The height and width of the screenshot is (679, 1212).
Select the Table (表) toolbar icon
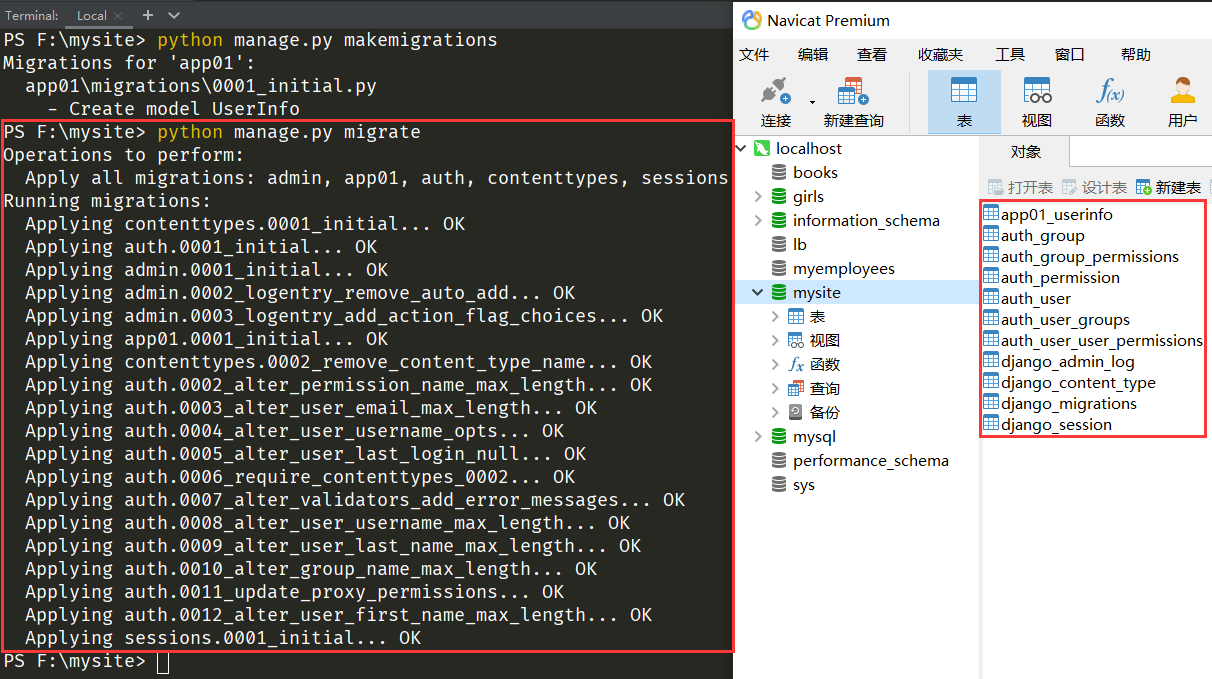[964, 92]
